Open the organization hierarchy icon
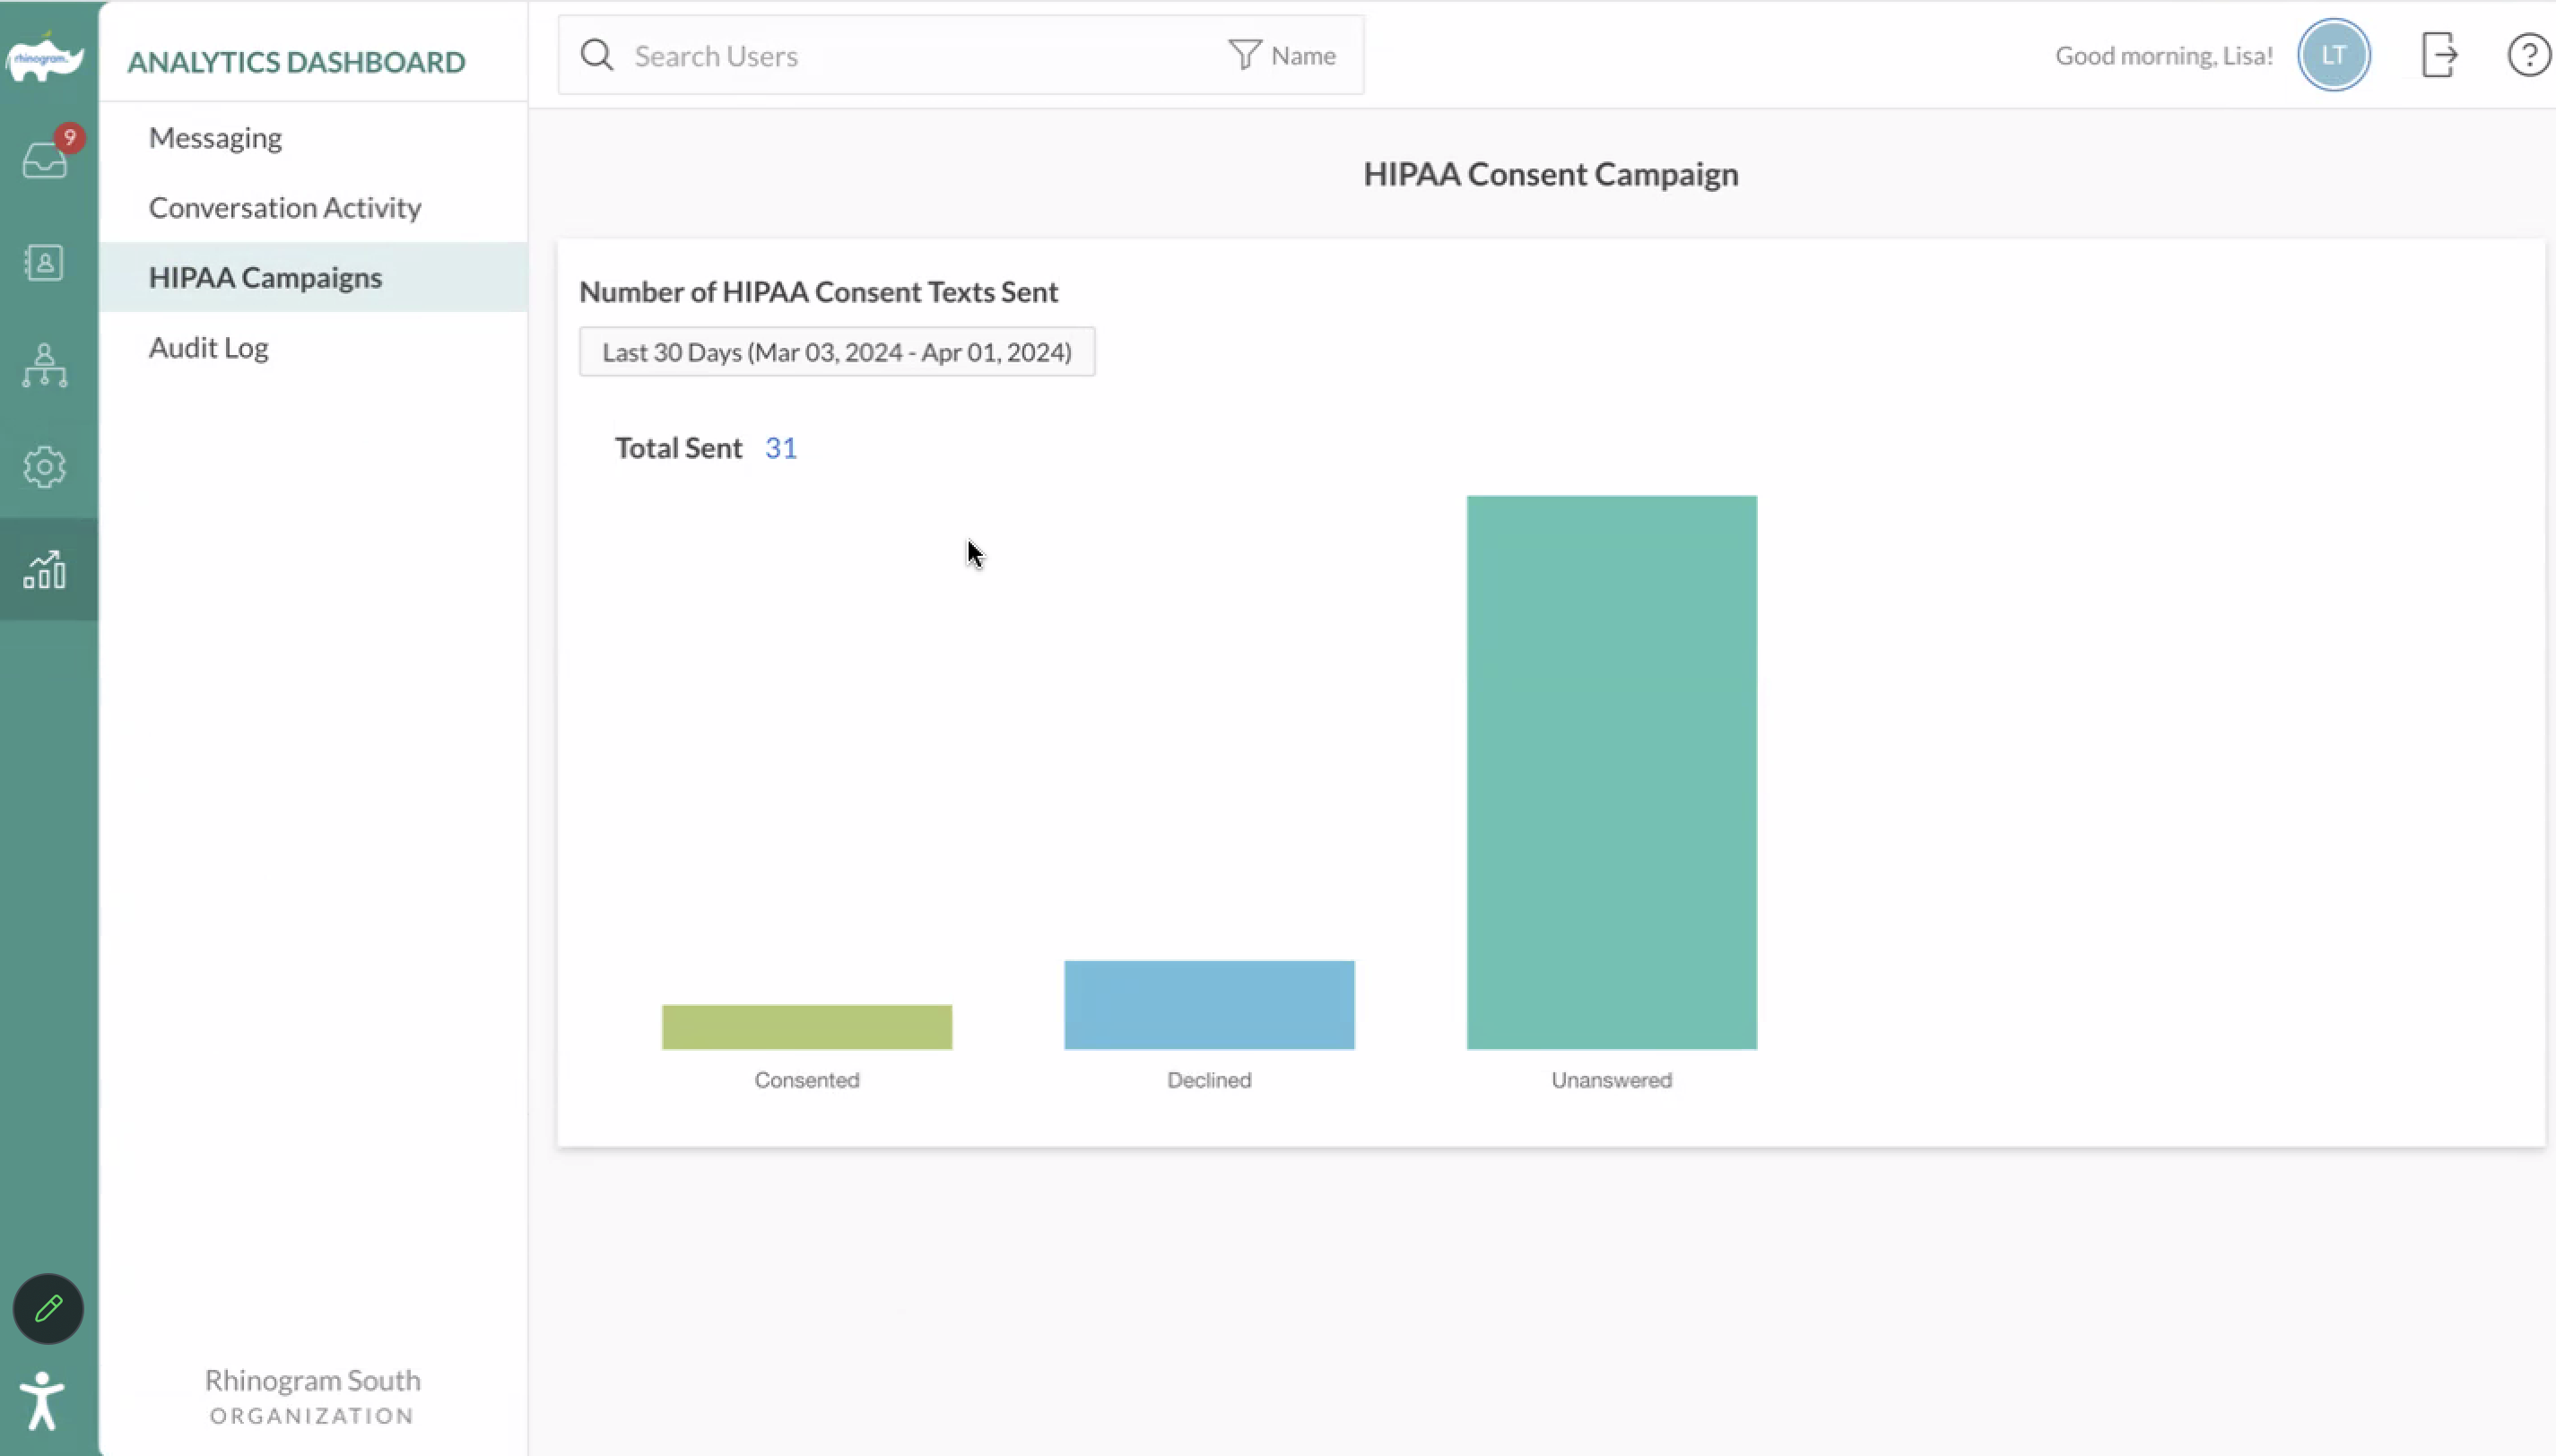This screenshot has height=1456, width=2556. click(x=45, y=365)
